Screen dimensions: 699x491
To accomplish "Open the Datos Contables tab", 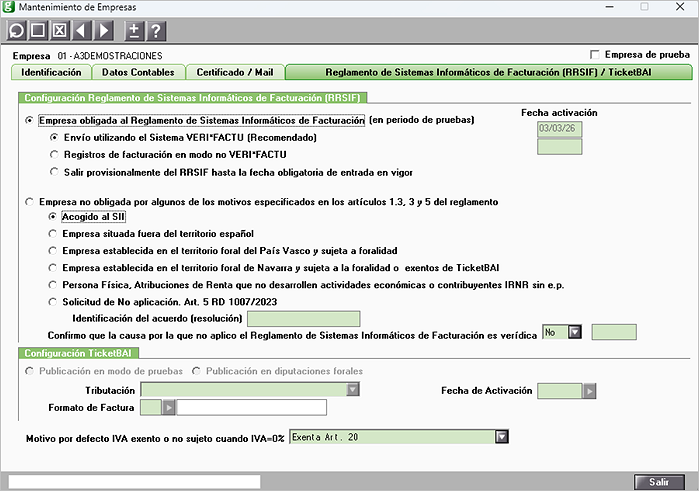I will pyautogui.click(x=138, y=72).
